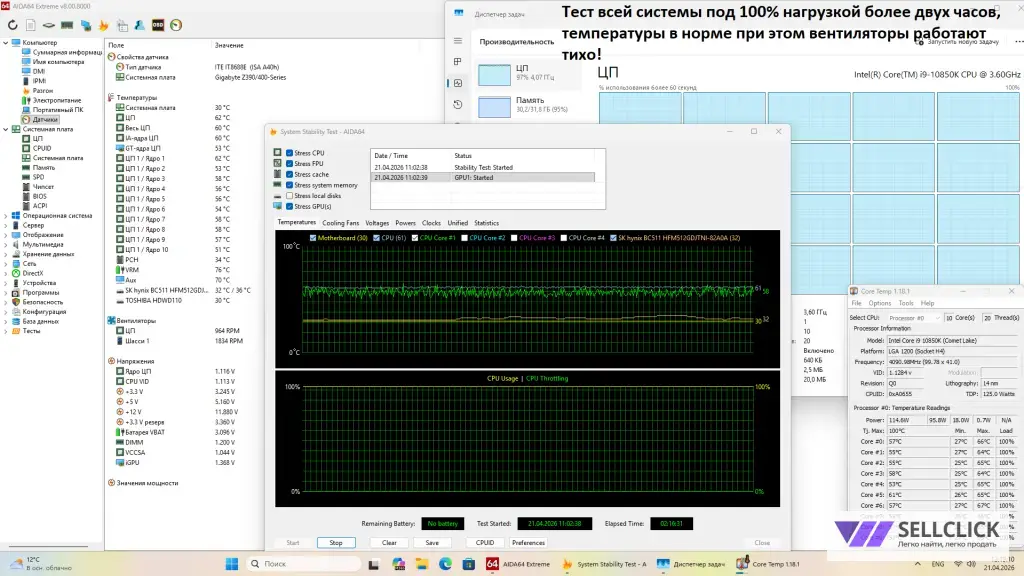This screenshot has width=1024, height=576.
Task: Open the Options menu in Core Temp
Action: (879, 303)
